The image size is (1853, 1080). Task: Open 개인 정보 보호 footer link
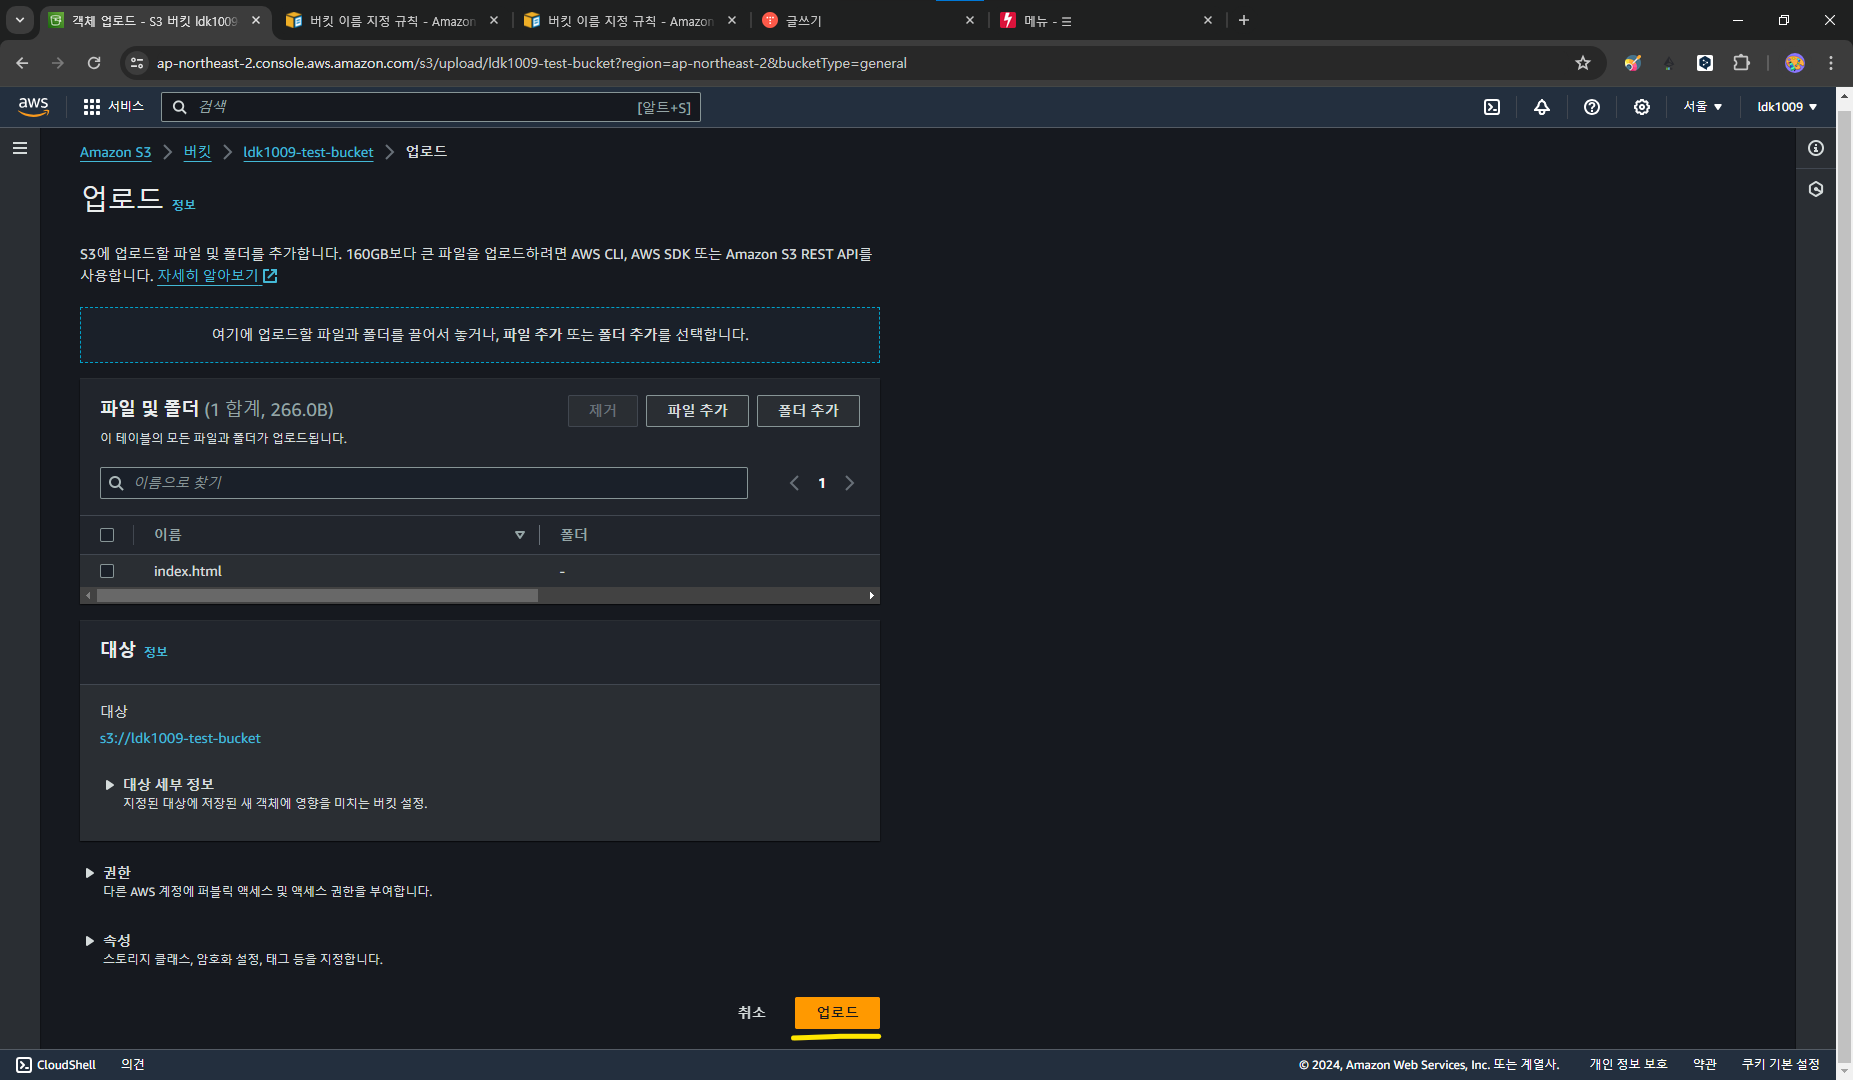click(1628, 1065)
